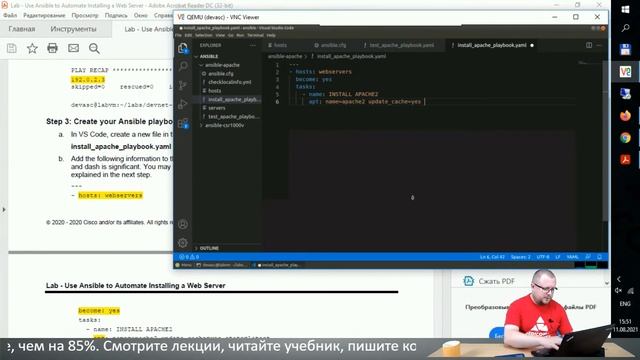Click the errors and warnings status indicator
This screenshot has height=360, width=640.
(189, 257)
